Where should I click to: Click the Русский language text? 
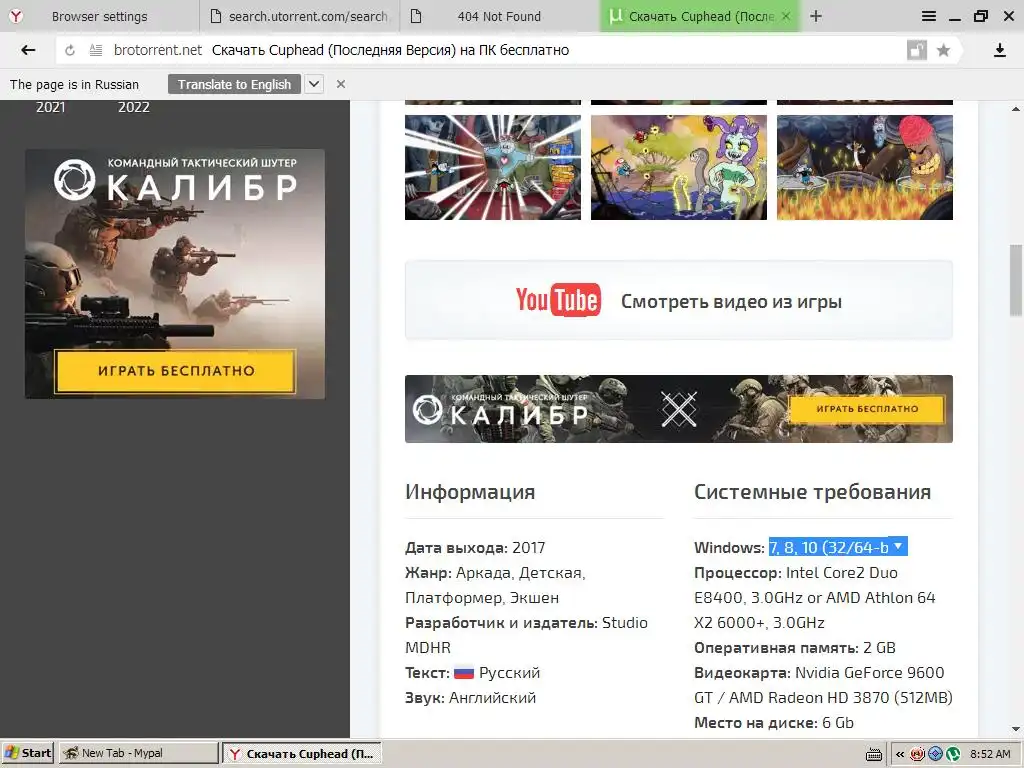509,673
